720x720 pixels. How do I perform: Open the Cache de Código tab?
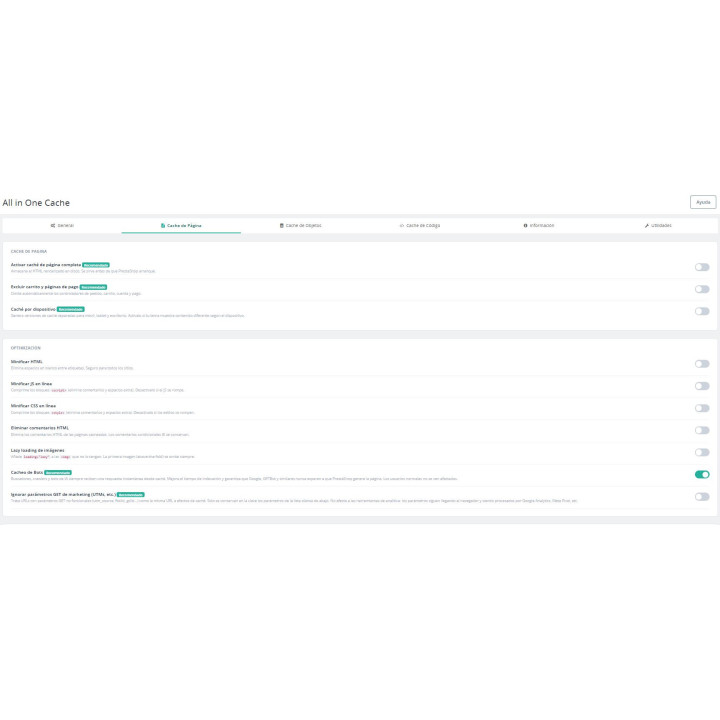(420, 225)
